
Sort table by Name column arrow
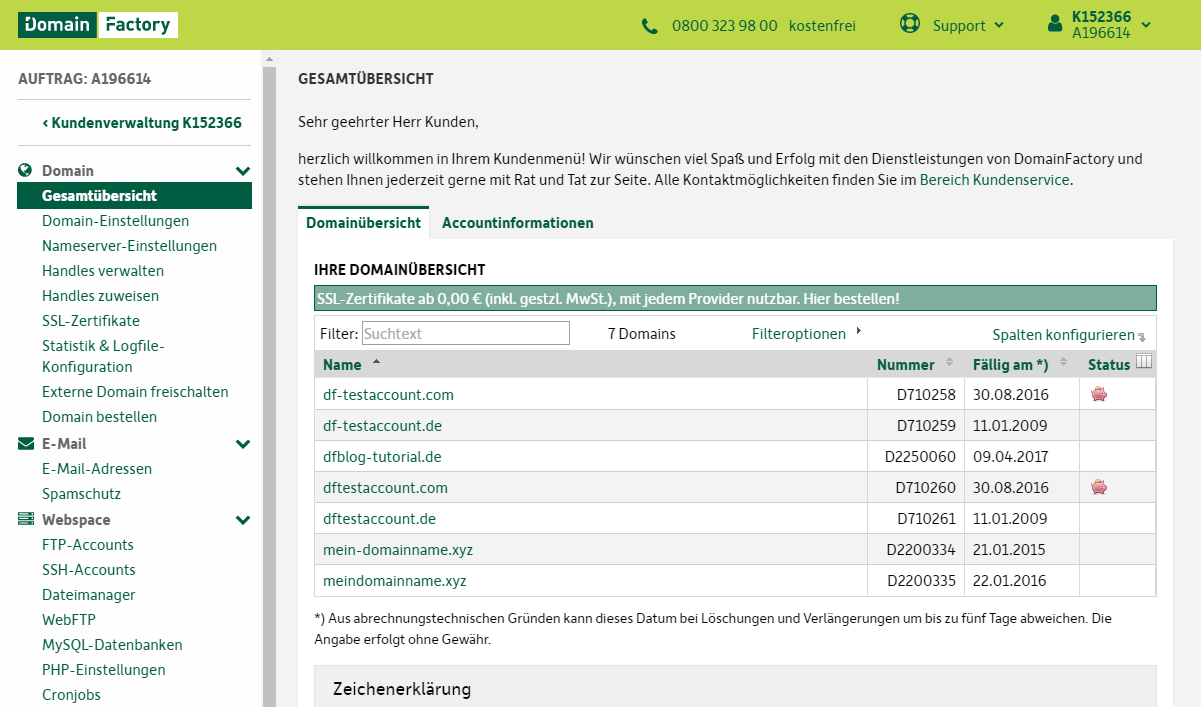[376, 362]
